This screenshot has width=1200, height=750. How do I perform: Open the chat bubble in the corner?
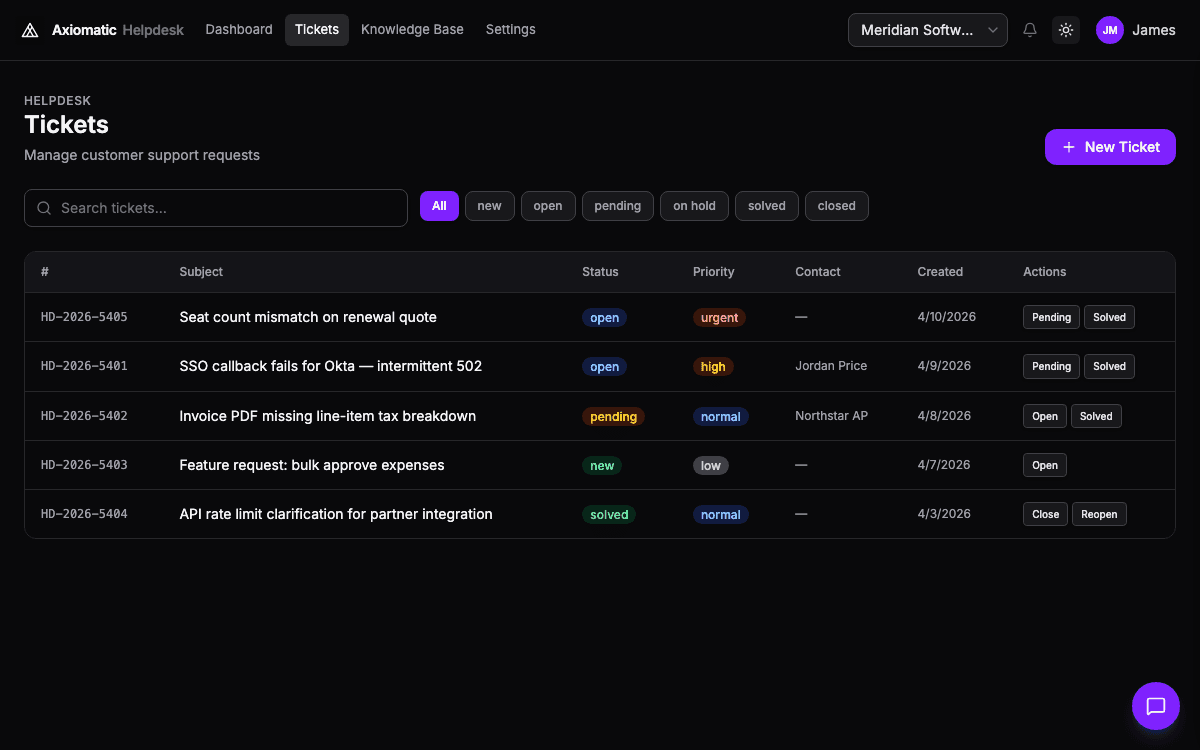[x=1156, y=706]
